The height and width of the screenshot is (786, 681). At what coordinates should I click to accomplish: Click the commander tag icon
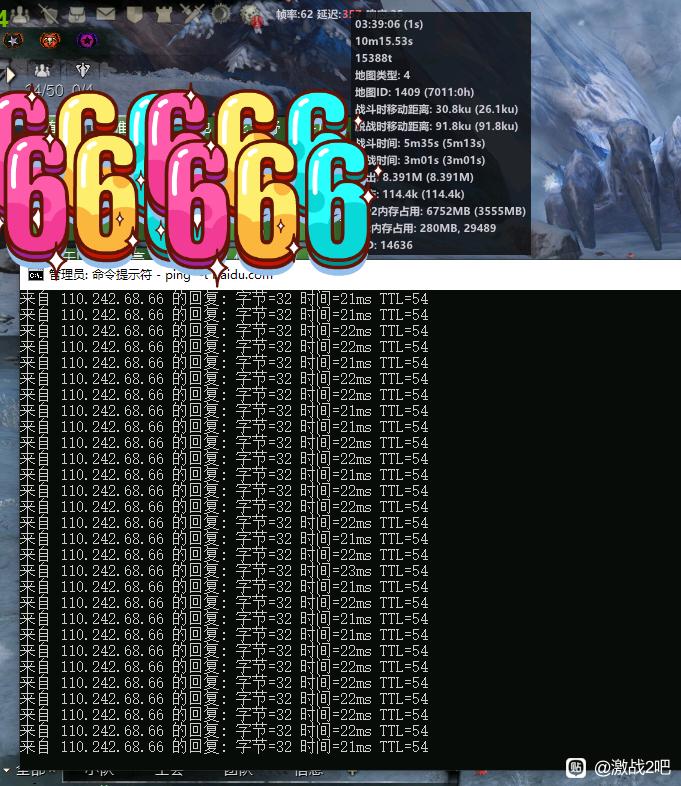tap(83, 70)
